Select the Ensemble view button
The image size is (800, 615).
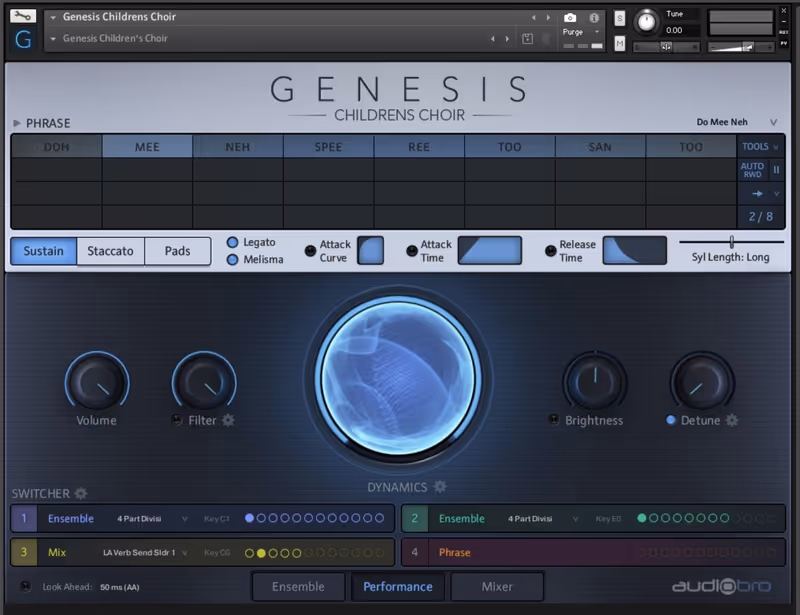[298, 587]
